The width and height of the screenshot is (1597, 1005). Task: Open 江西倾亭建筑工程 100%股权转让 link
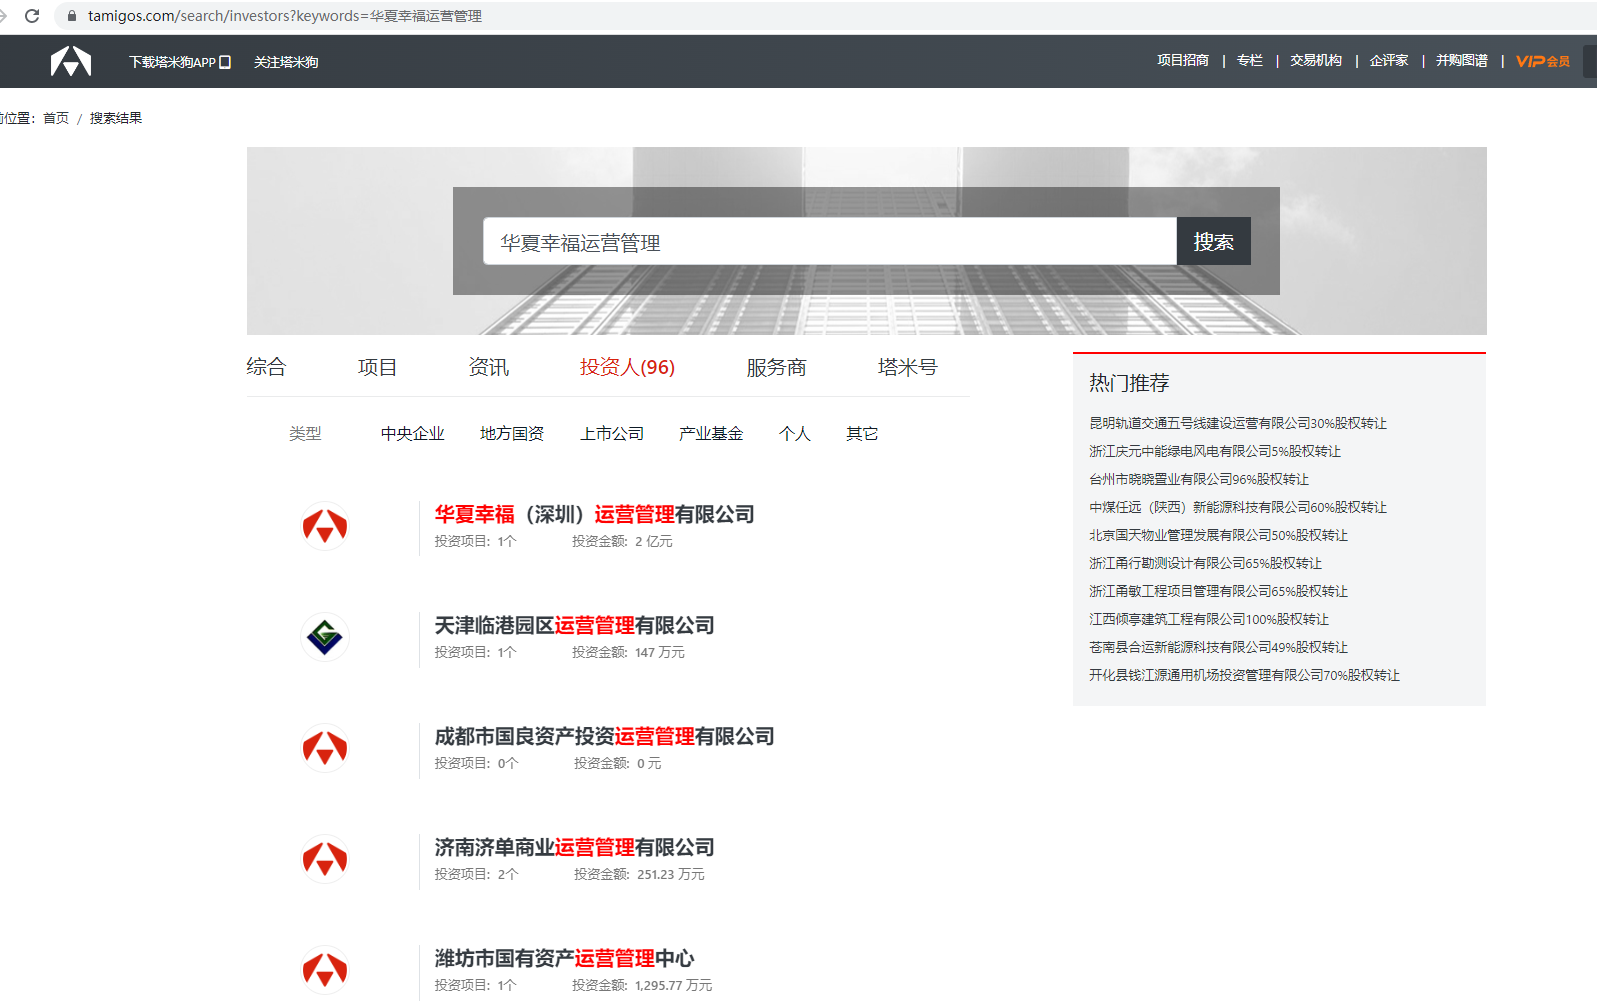[1209, 619]
